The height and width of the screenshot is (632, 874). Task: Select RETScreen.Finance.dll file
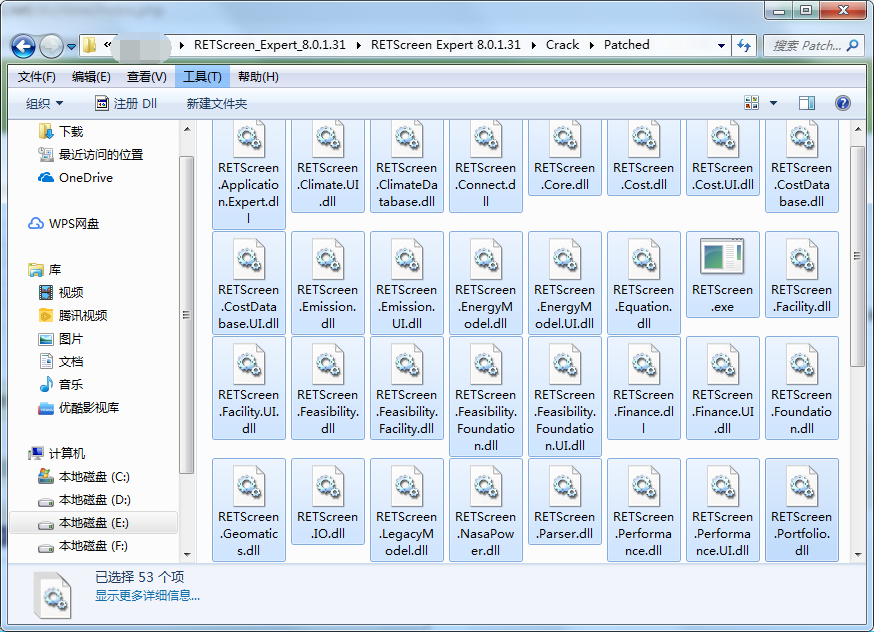tap(644, 387)
